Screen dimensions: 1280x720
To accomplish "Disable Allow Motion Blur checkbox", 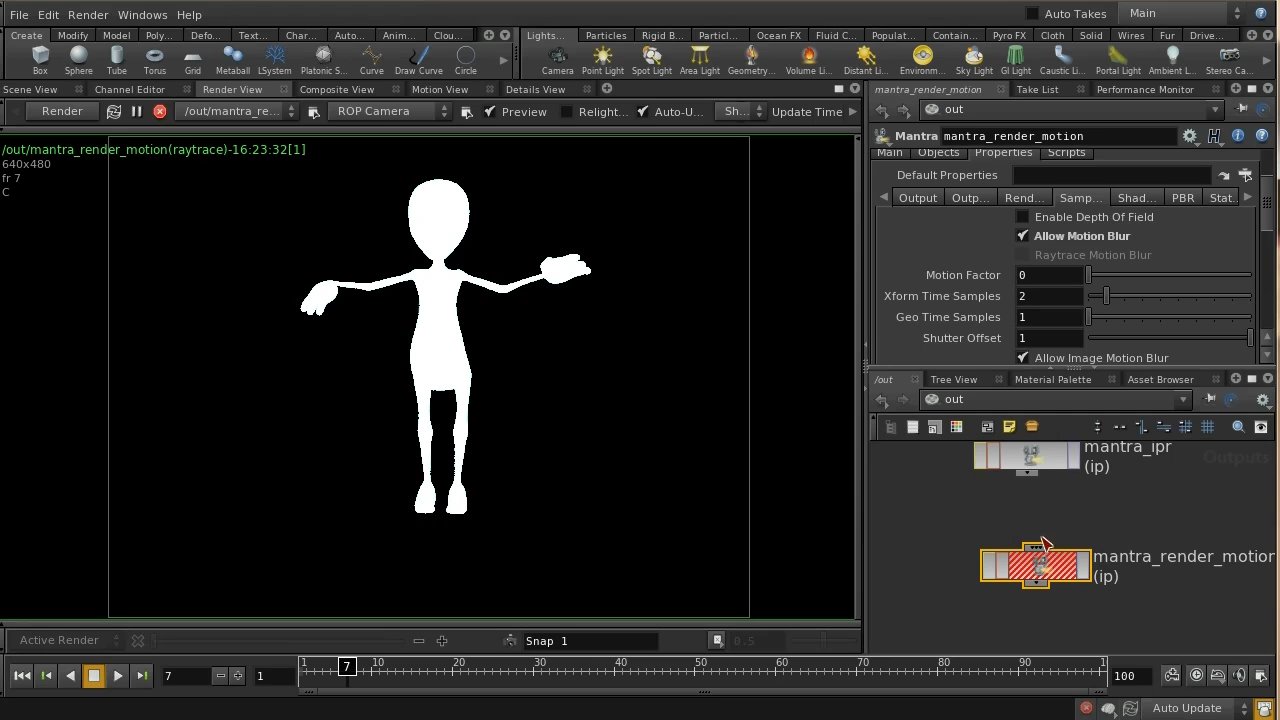I will coord(1022,236).
